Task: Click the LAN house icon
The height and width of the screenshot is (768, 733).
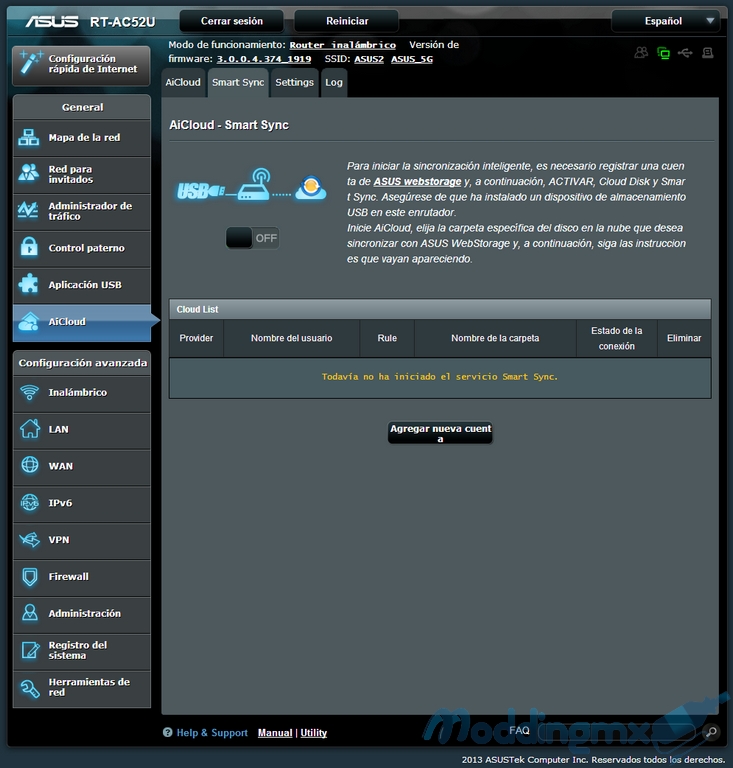Action: (29, 429)
